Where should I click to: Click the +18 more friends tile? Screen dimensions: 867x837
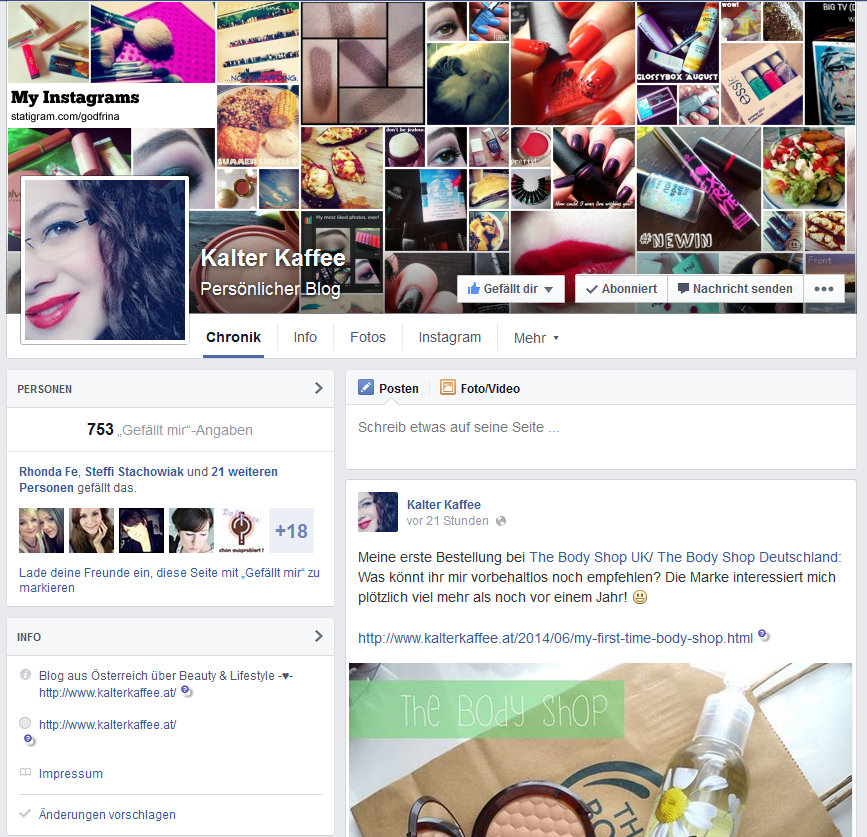(x=291, y=531)
